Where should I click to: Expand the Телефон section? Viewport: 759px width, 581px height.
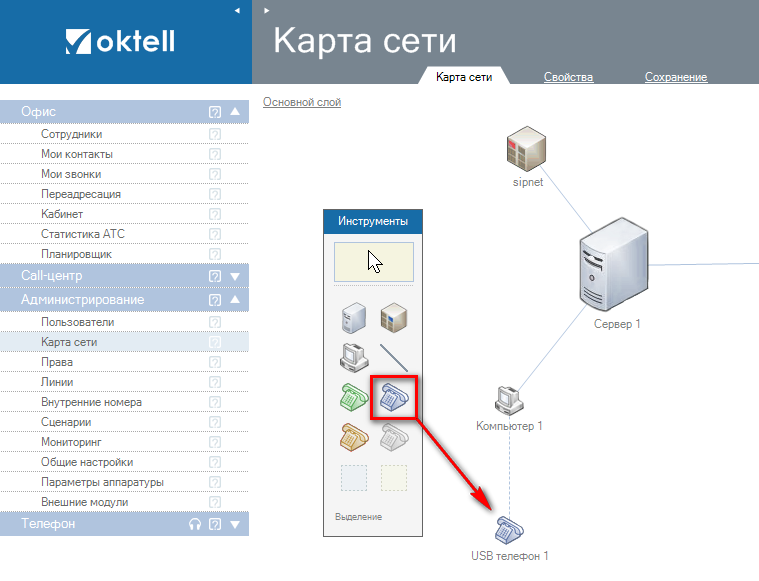(235, 524)
